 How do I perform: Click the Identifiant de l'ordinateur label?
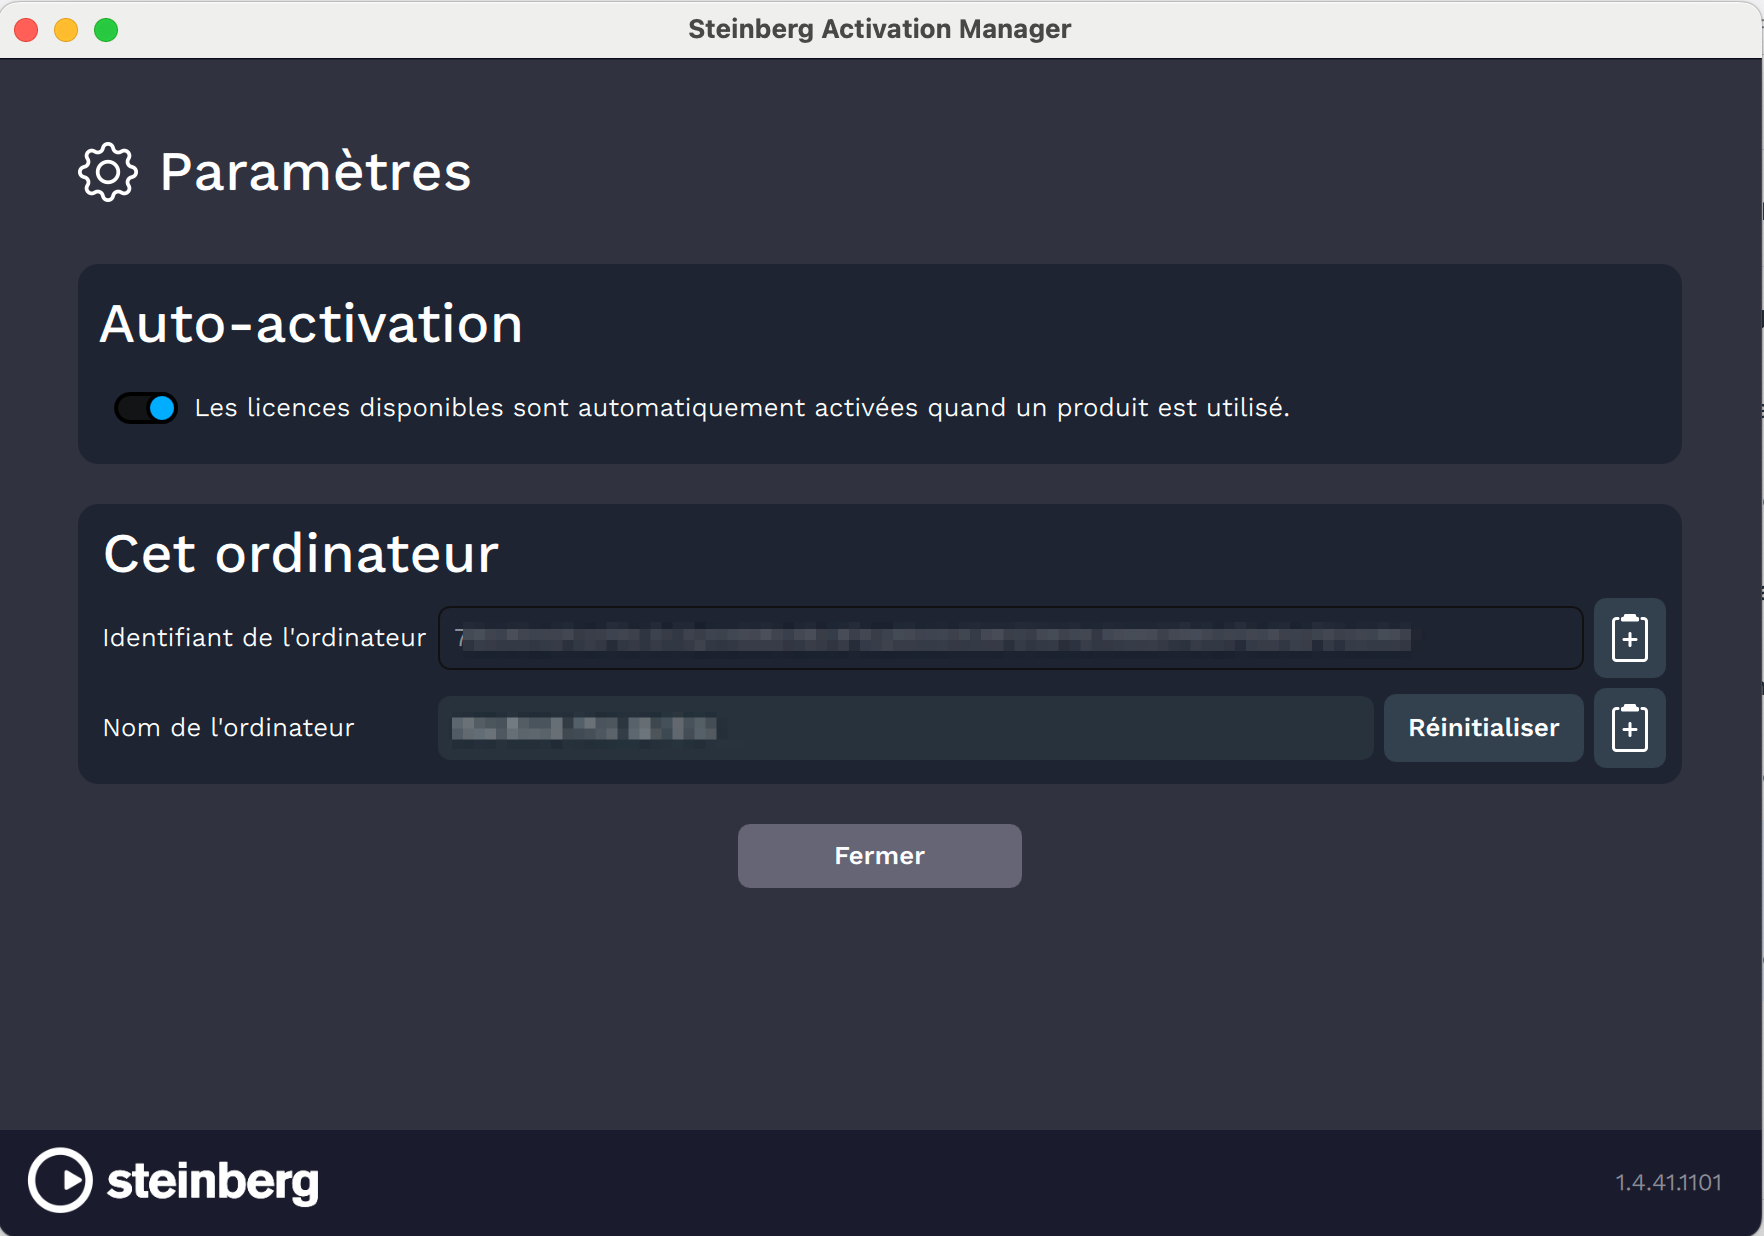click(x=264, y=638)
